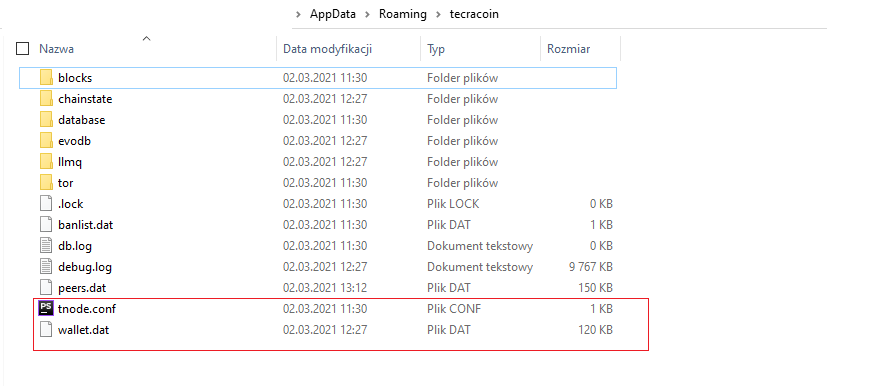Select the wallet.dat file icon
The width and height of the screenshot is (883, 386).
(x=46, y=330)
